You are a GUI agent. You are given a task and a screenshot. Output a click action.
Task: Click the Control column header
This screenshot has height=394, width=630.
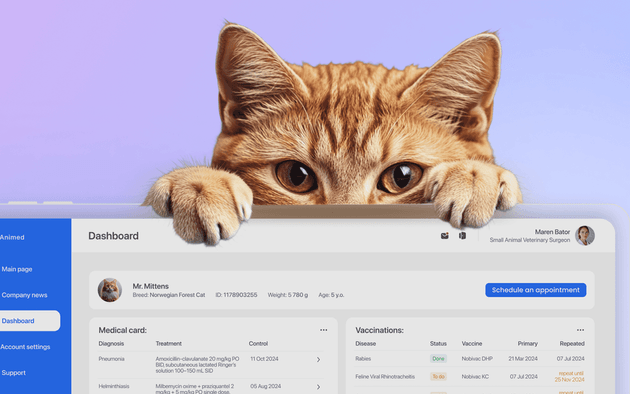258,344
